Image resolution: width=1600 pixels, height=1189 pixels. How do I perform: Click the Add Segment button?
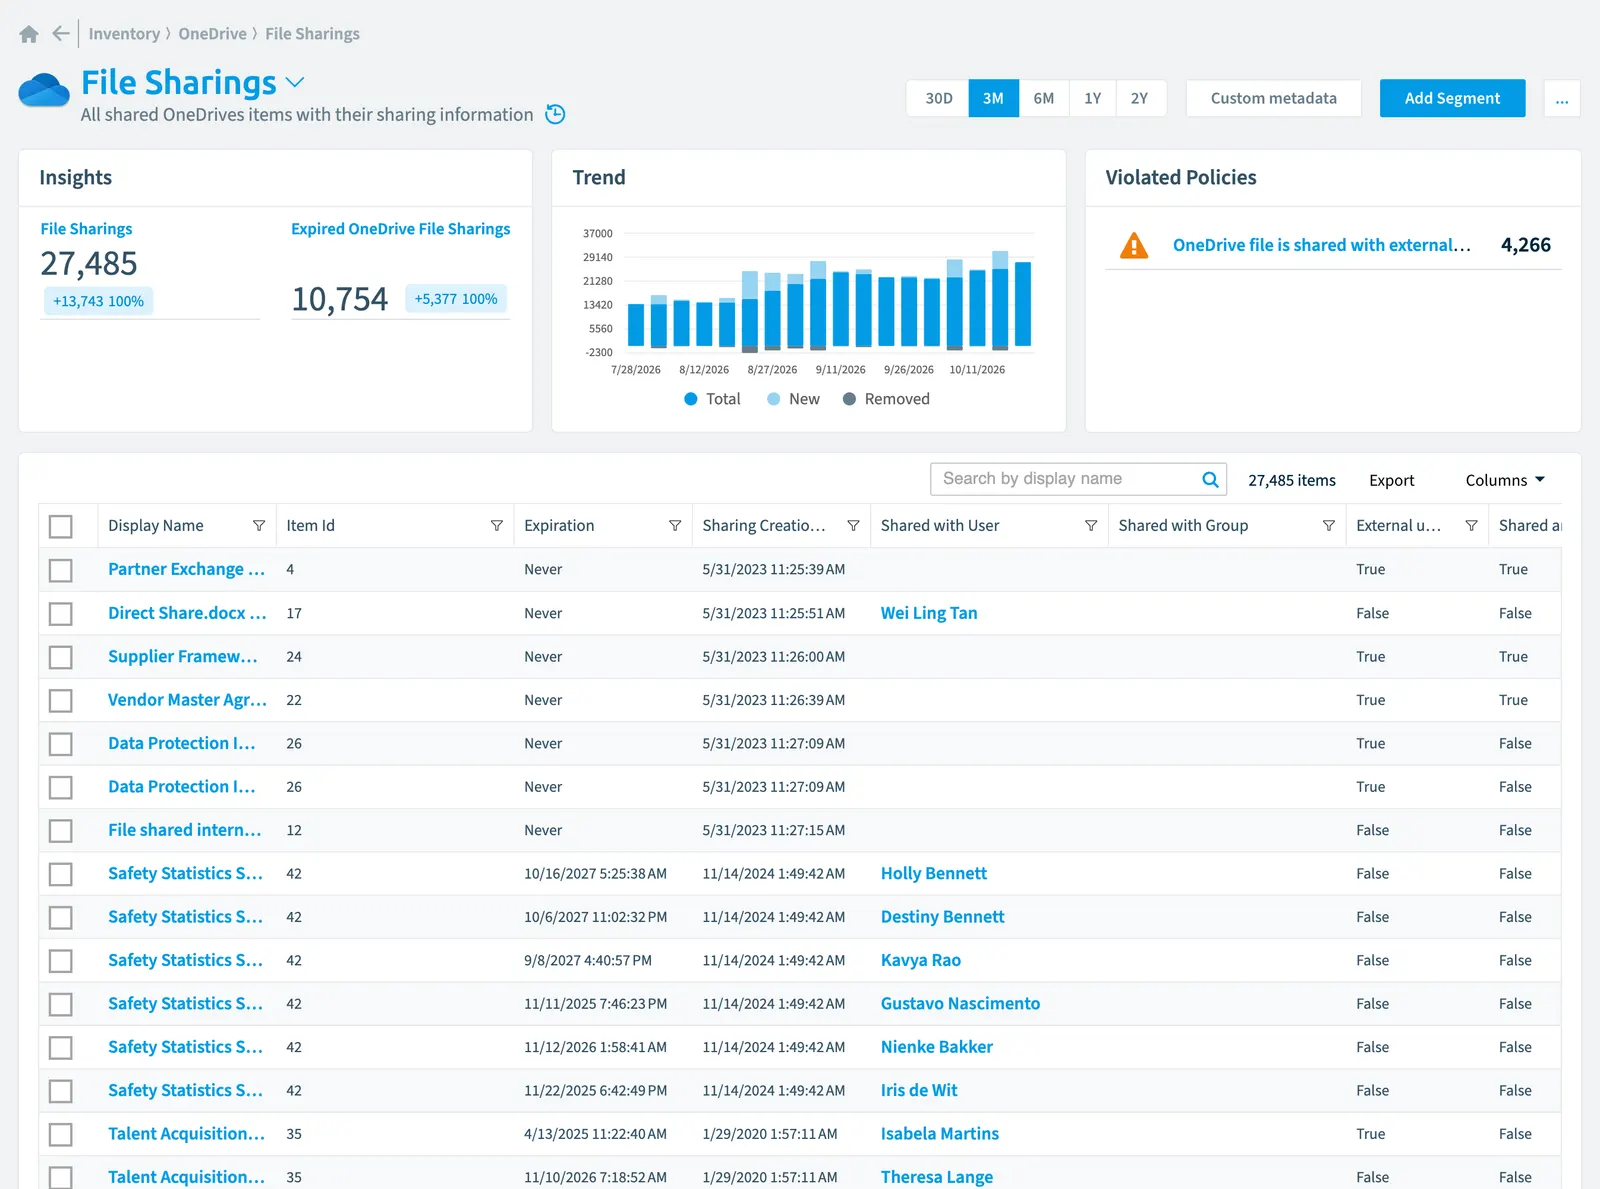tap(1452, 98)
